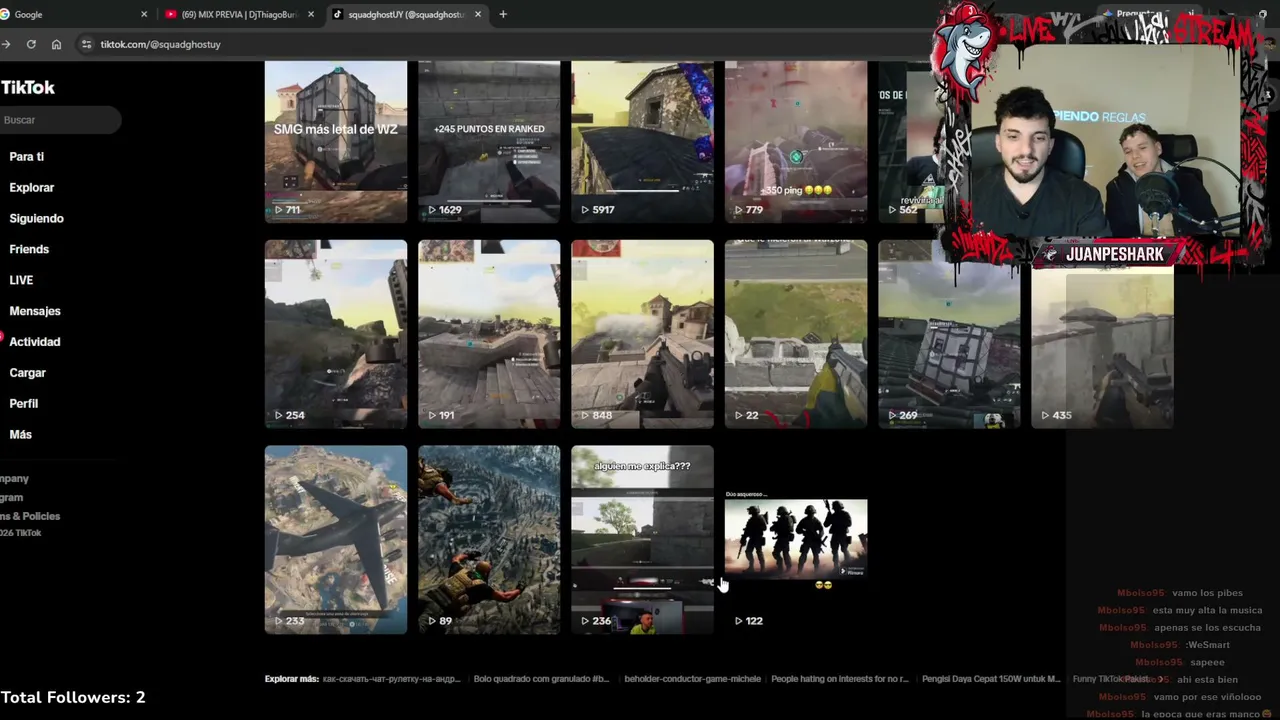Reload the TikTok page
Image resolution: width=1280 pixels, height=720 pixels.
(31, 44)
